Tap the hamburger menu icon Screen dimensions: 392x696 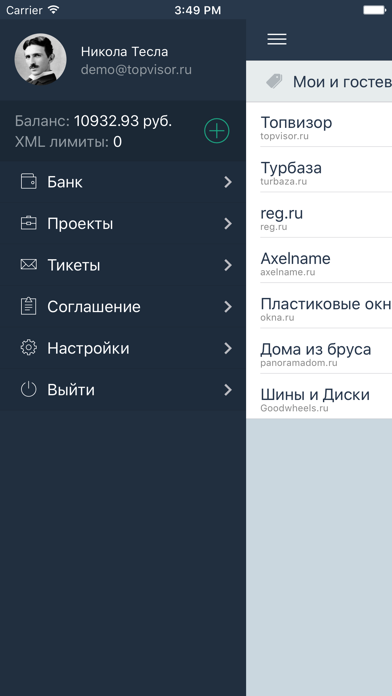277,39
